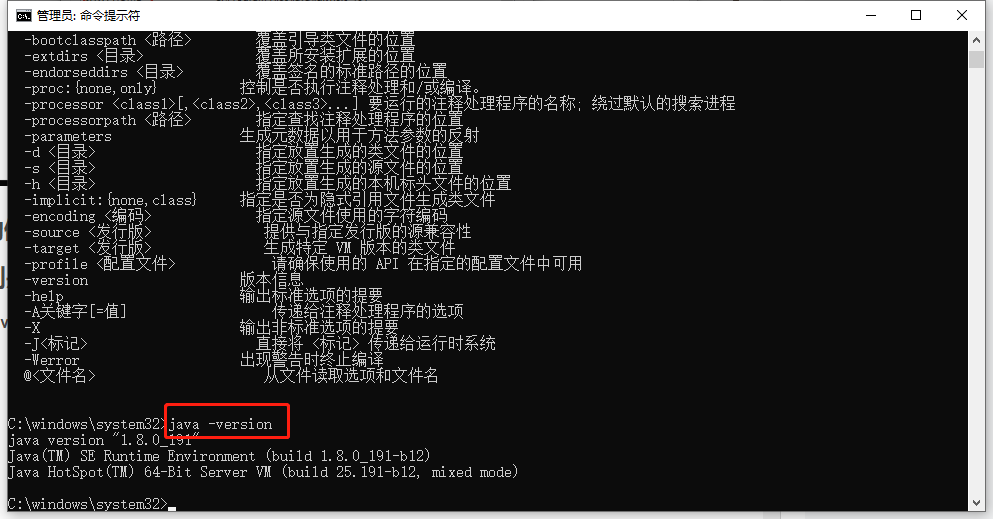This screenshot has width=993, height=519.
Task: Click the scrollbar down arrow
Action: click(976, 503)
